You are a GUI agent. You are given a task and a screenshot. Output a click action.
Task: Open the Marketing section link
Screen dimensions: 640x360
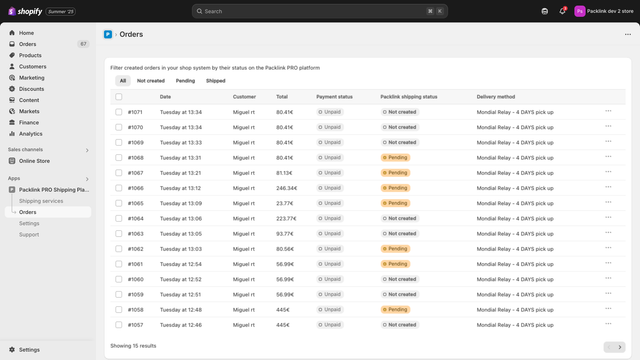[31, 78]
